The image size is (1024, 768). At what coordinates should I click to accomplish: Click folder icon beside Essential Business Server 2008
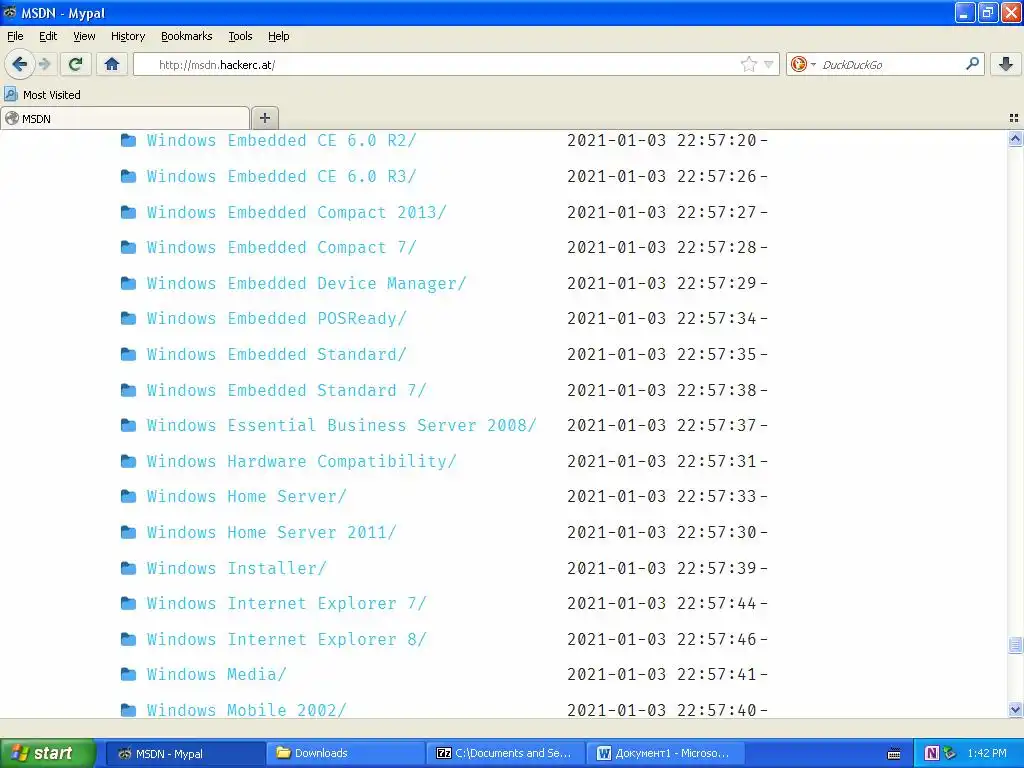tap(129, 425)
